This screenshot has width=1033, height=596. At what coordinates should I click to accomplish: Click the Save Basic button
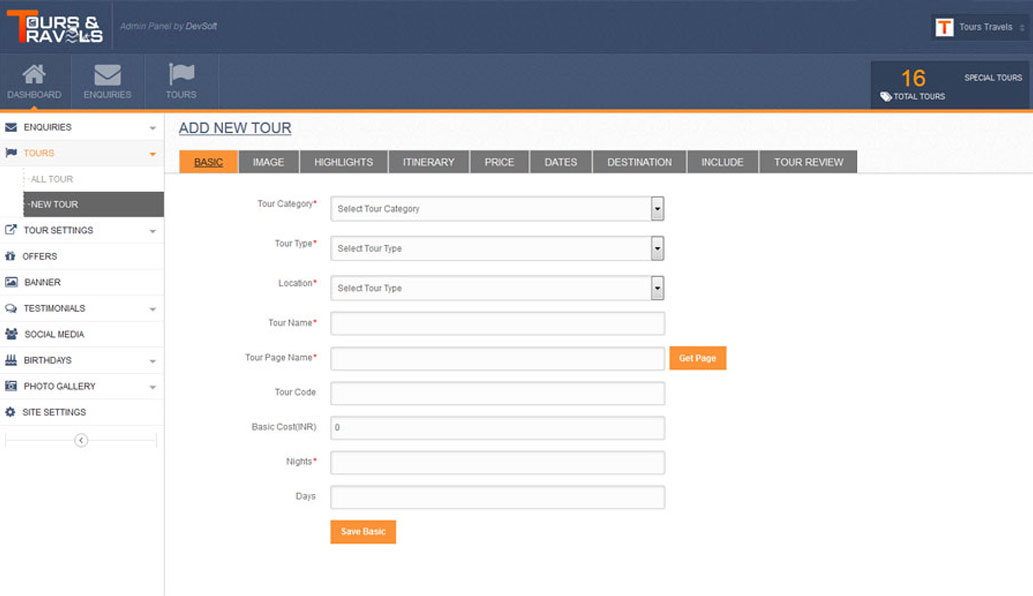pyautogui.click(x=363, y=532)
